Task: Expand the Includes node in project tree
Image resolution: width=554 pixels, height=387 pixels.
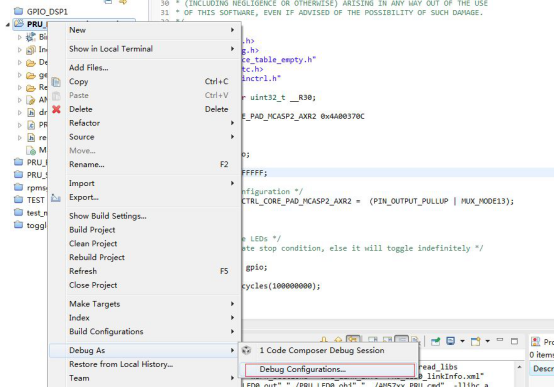Action: click(x=20, y=50)
